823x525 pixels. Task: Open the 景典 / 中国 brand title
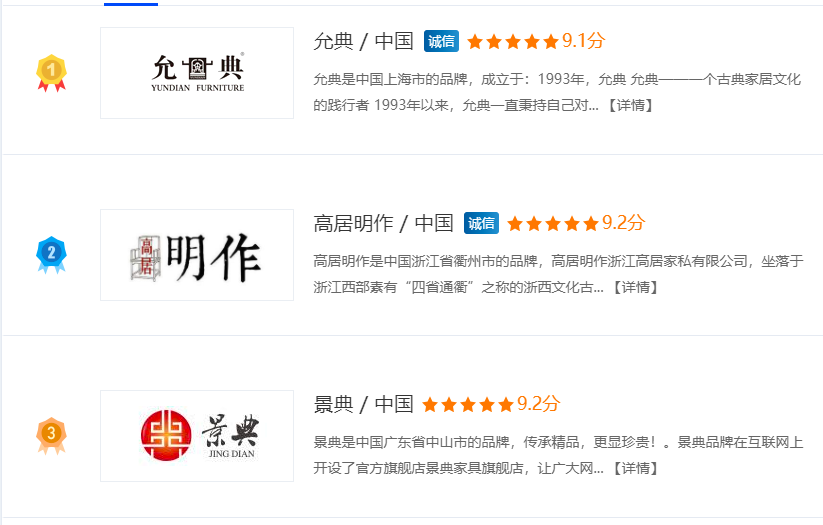click(x=363, y=404)
